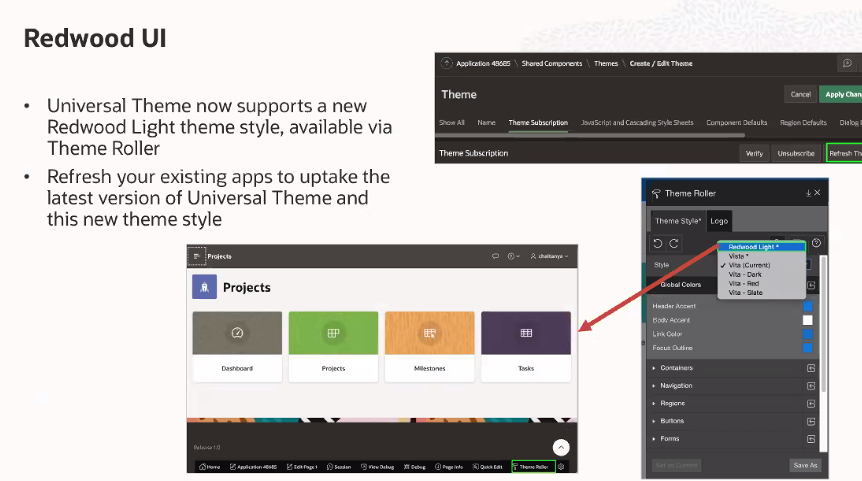Open the developer toolbar gear settings icon
Image resolution: width=862 pixels, height=481 pixels.
561,467
